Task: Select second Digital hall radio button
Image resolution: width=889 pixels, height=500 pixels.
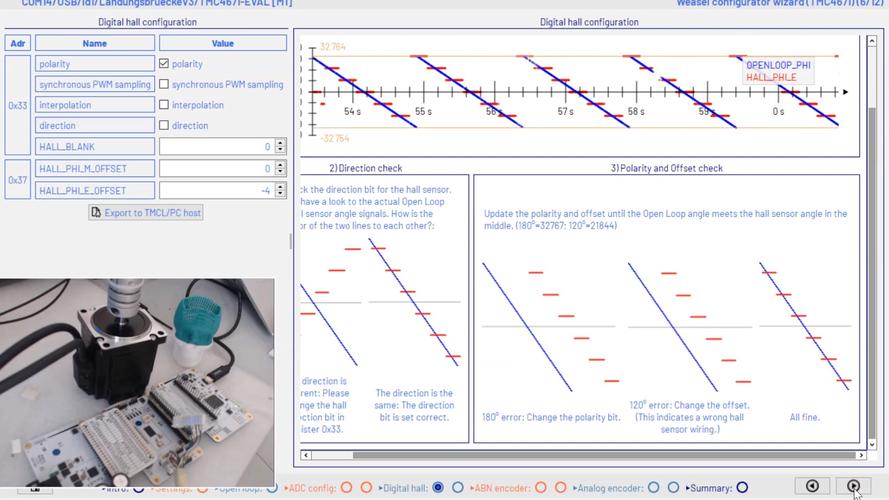Action: [x=458, y=488]
